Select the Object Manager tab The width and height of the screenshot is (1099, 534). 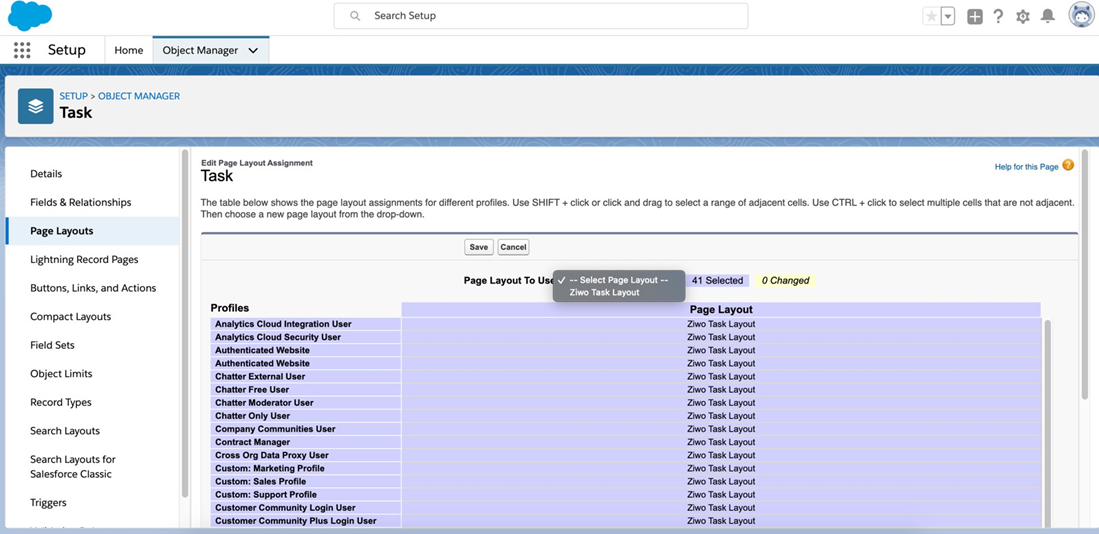pos(200,50)
